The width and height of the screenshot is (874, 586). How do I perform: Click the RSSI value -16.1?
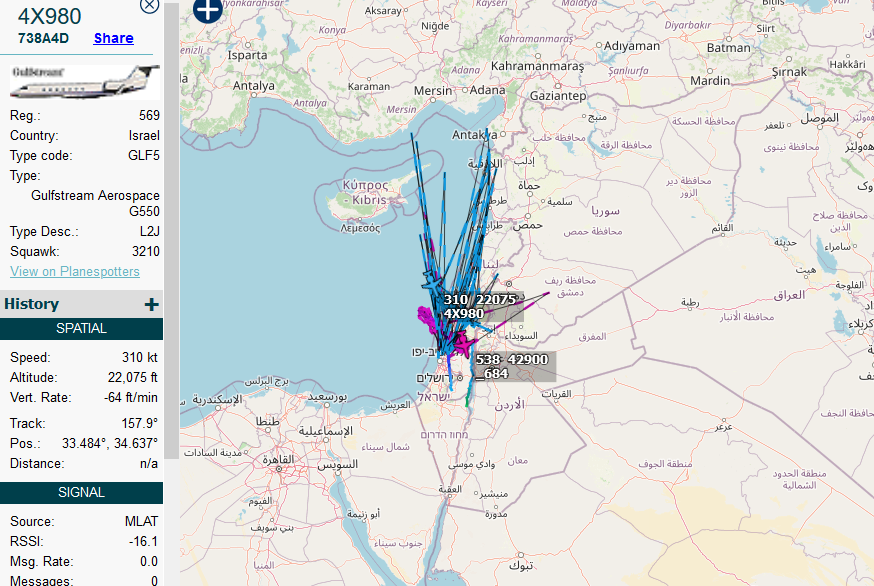(144, 541)
